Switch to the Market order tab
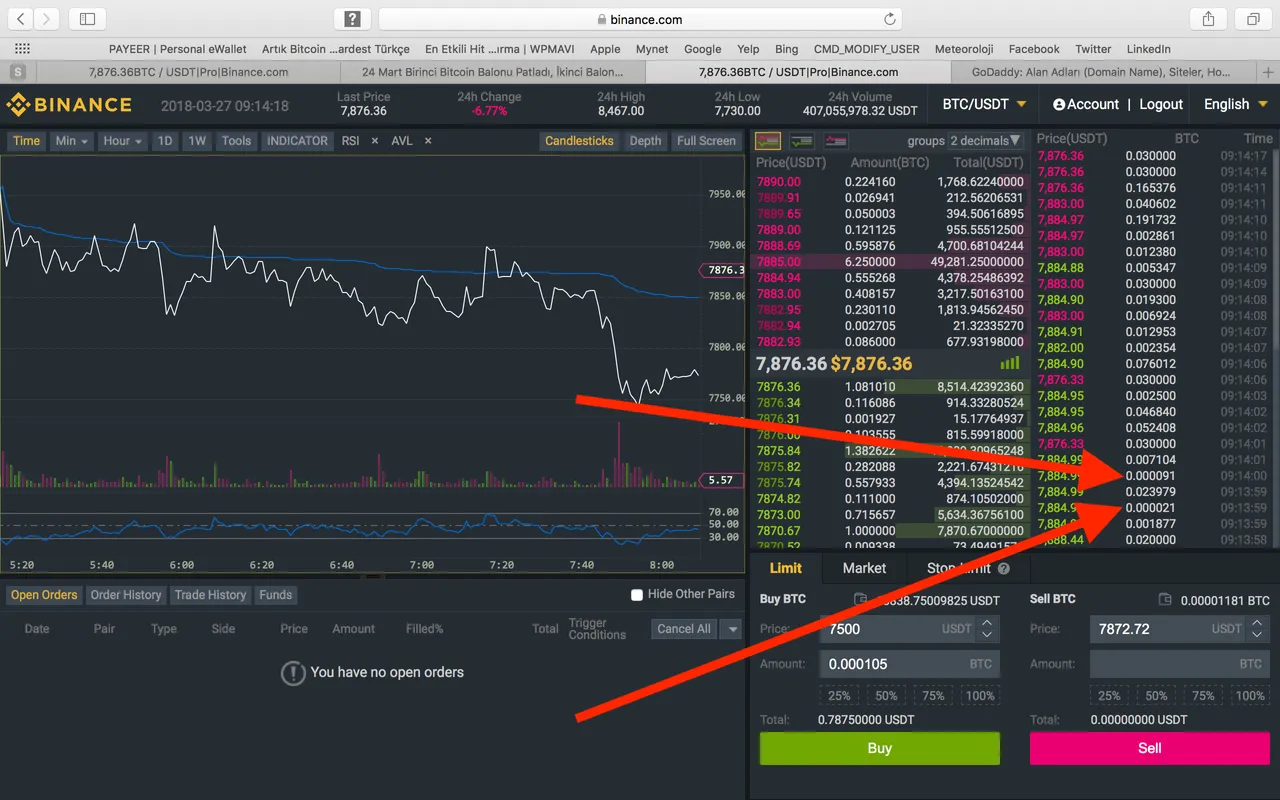The image size is (1280, 800). [x=864, y=568]
